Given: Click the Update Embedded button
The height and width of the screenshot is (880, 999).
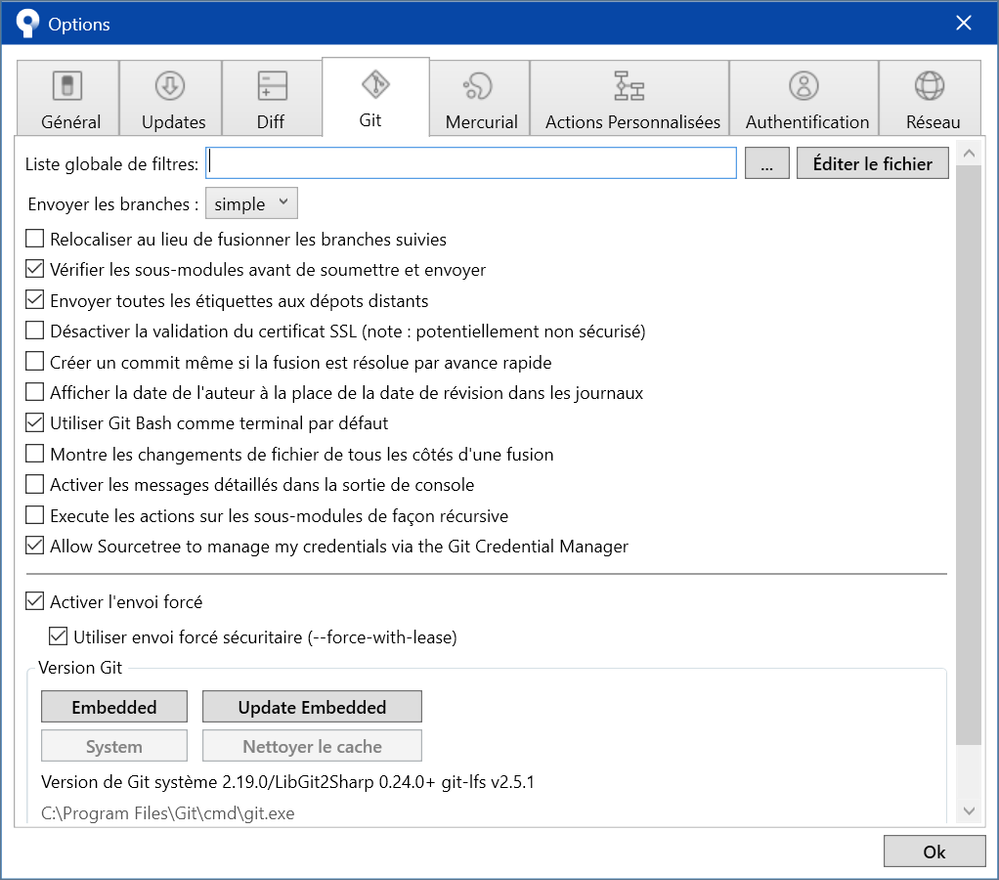Looking at the screenshot, I should coord(312,707).
